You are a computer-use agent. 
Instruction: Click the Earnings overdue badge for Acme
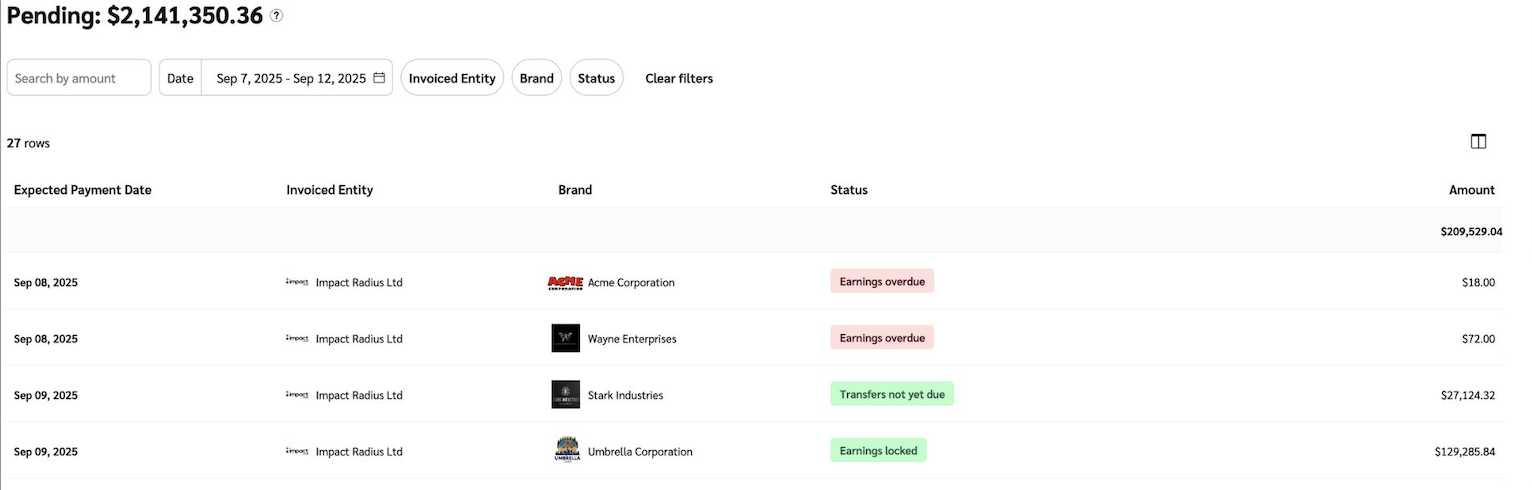pyautogui.click(x=882, y=282)
